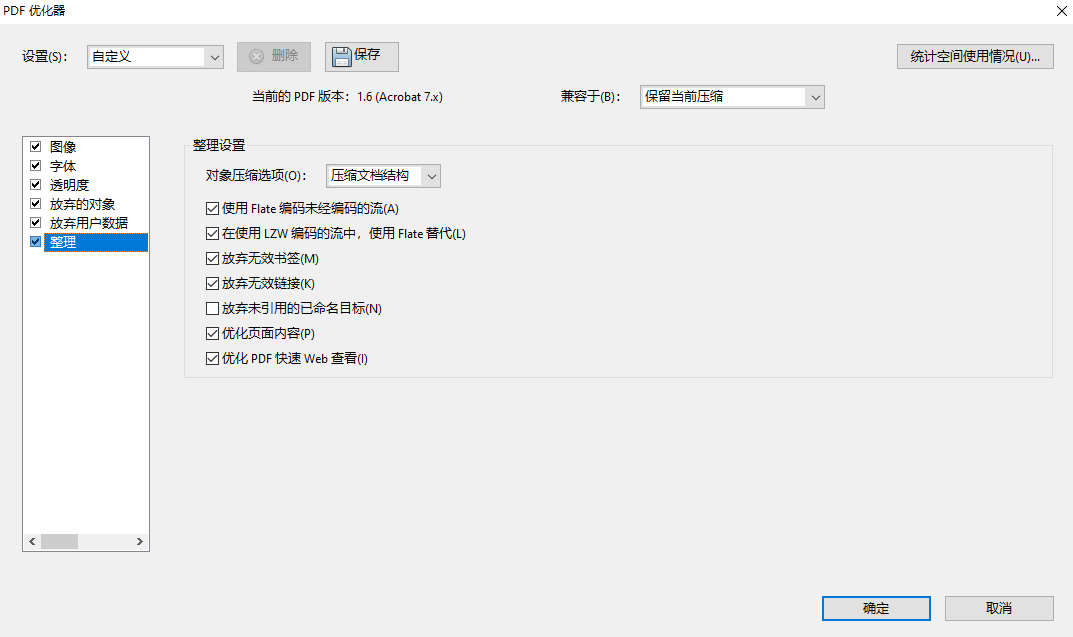Uncheck 优化 PDF 快速 Web 查看
The height and width of the screenshot is (637, 1073).
(x=213, y=358)
